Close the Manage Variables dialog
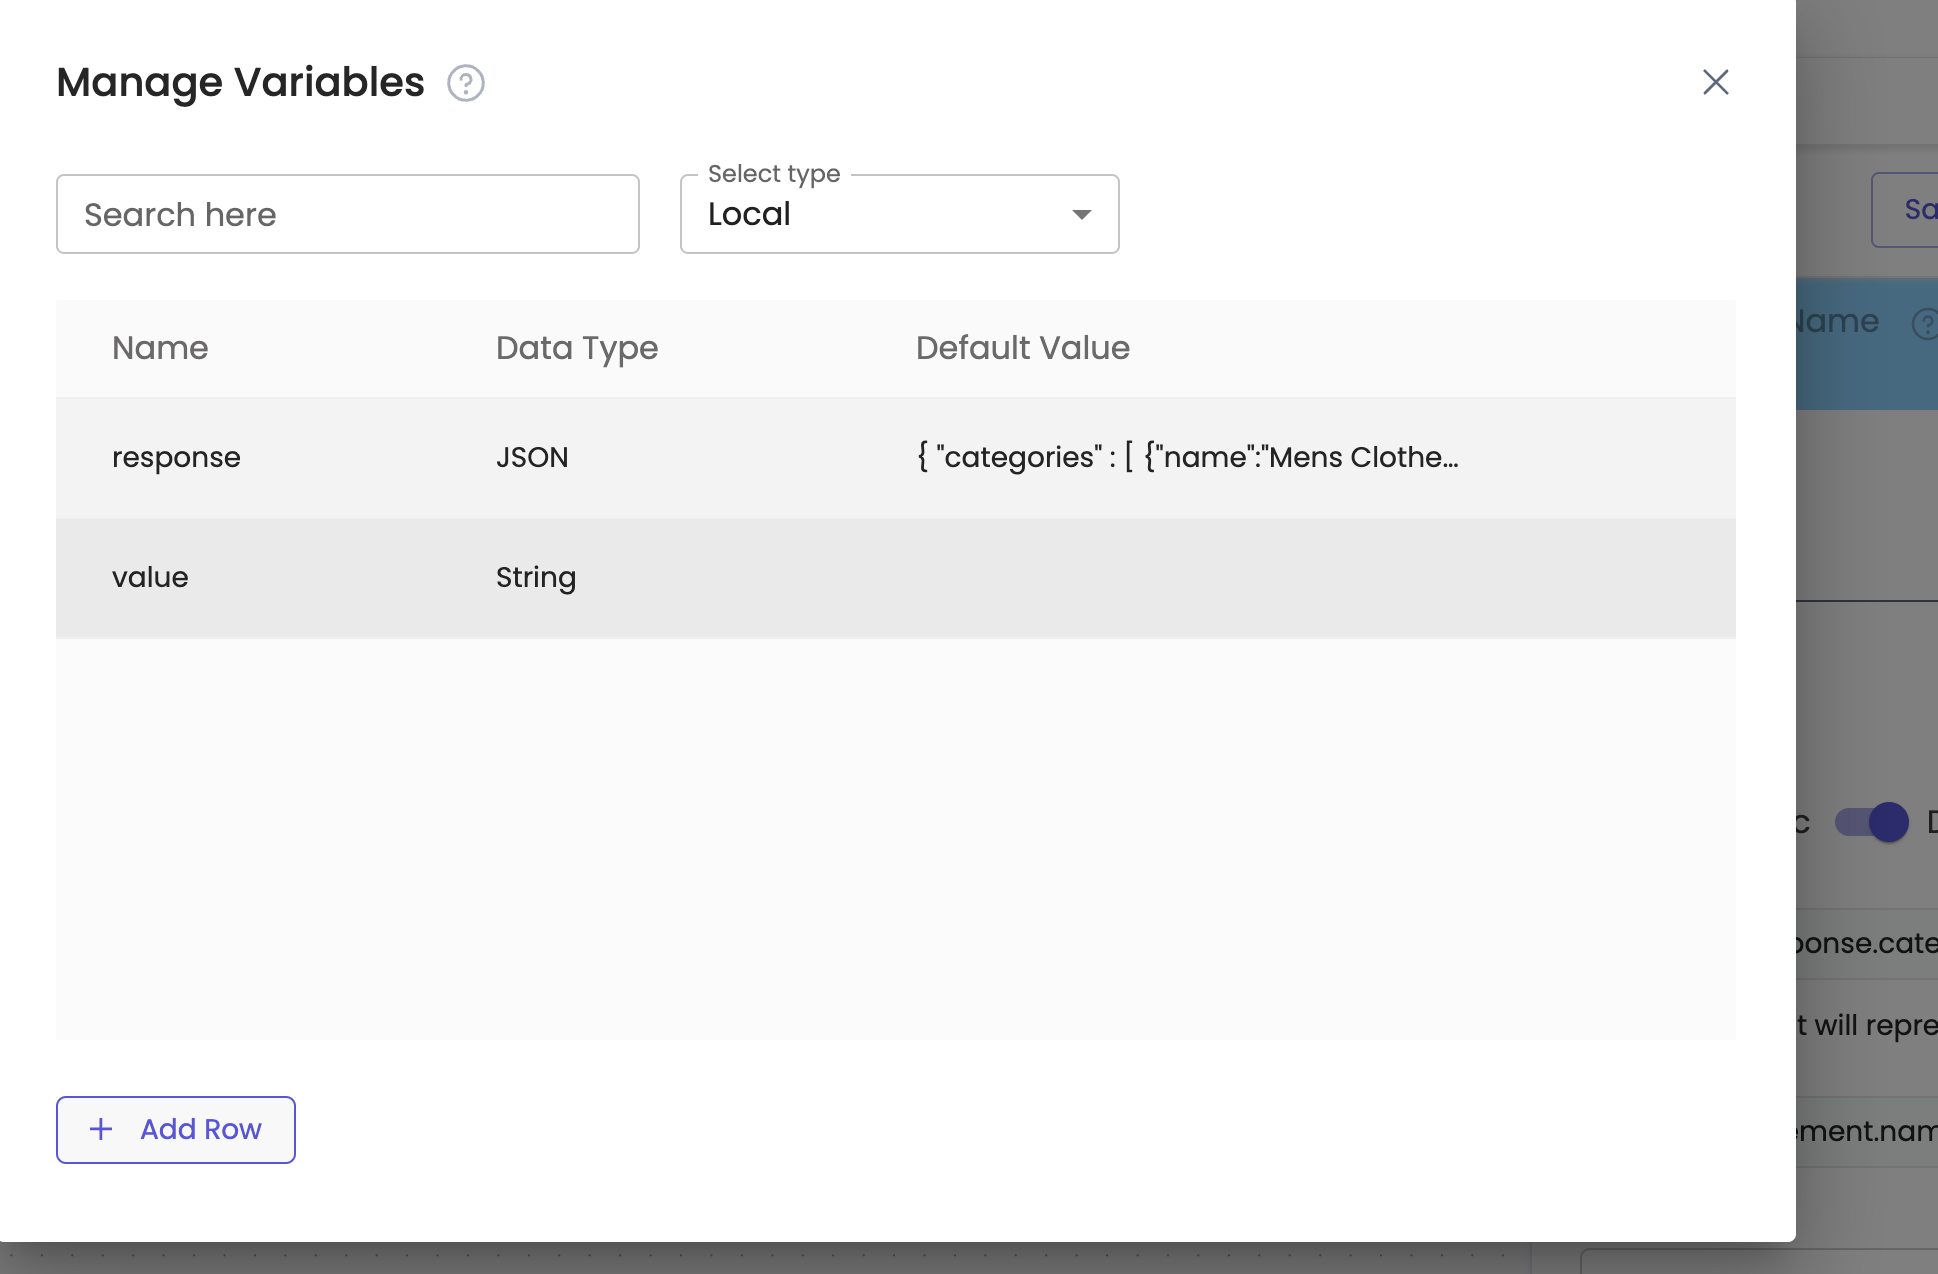Screen dimensions: 1938x1274 (x=1715, y=82)
